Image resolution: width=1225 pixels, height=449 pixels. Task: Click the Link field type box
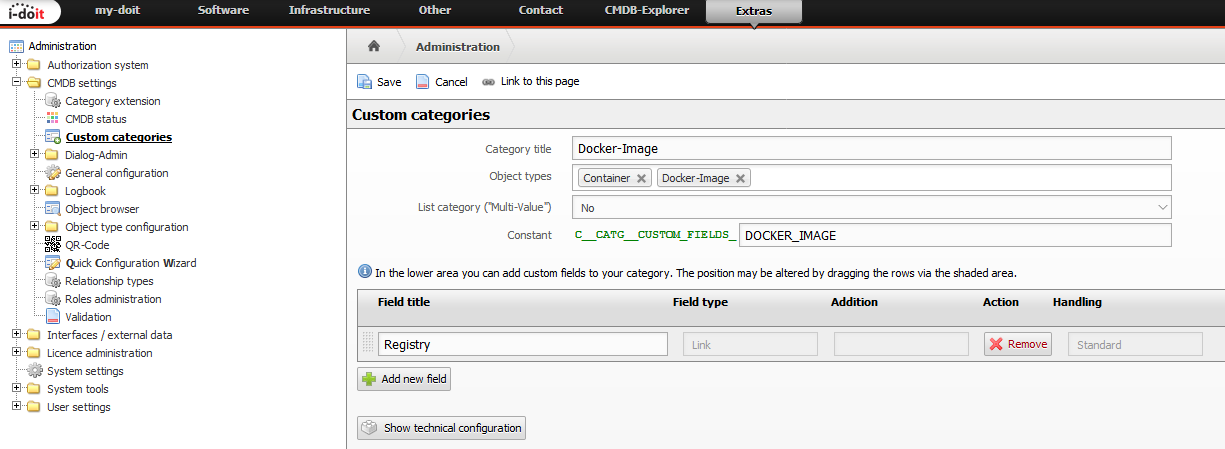[x=750, y=344]
